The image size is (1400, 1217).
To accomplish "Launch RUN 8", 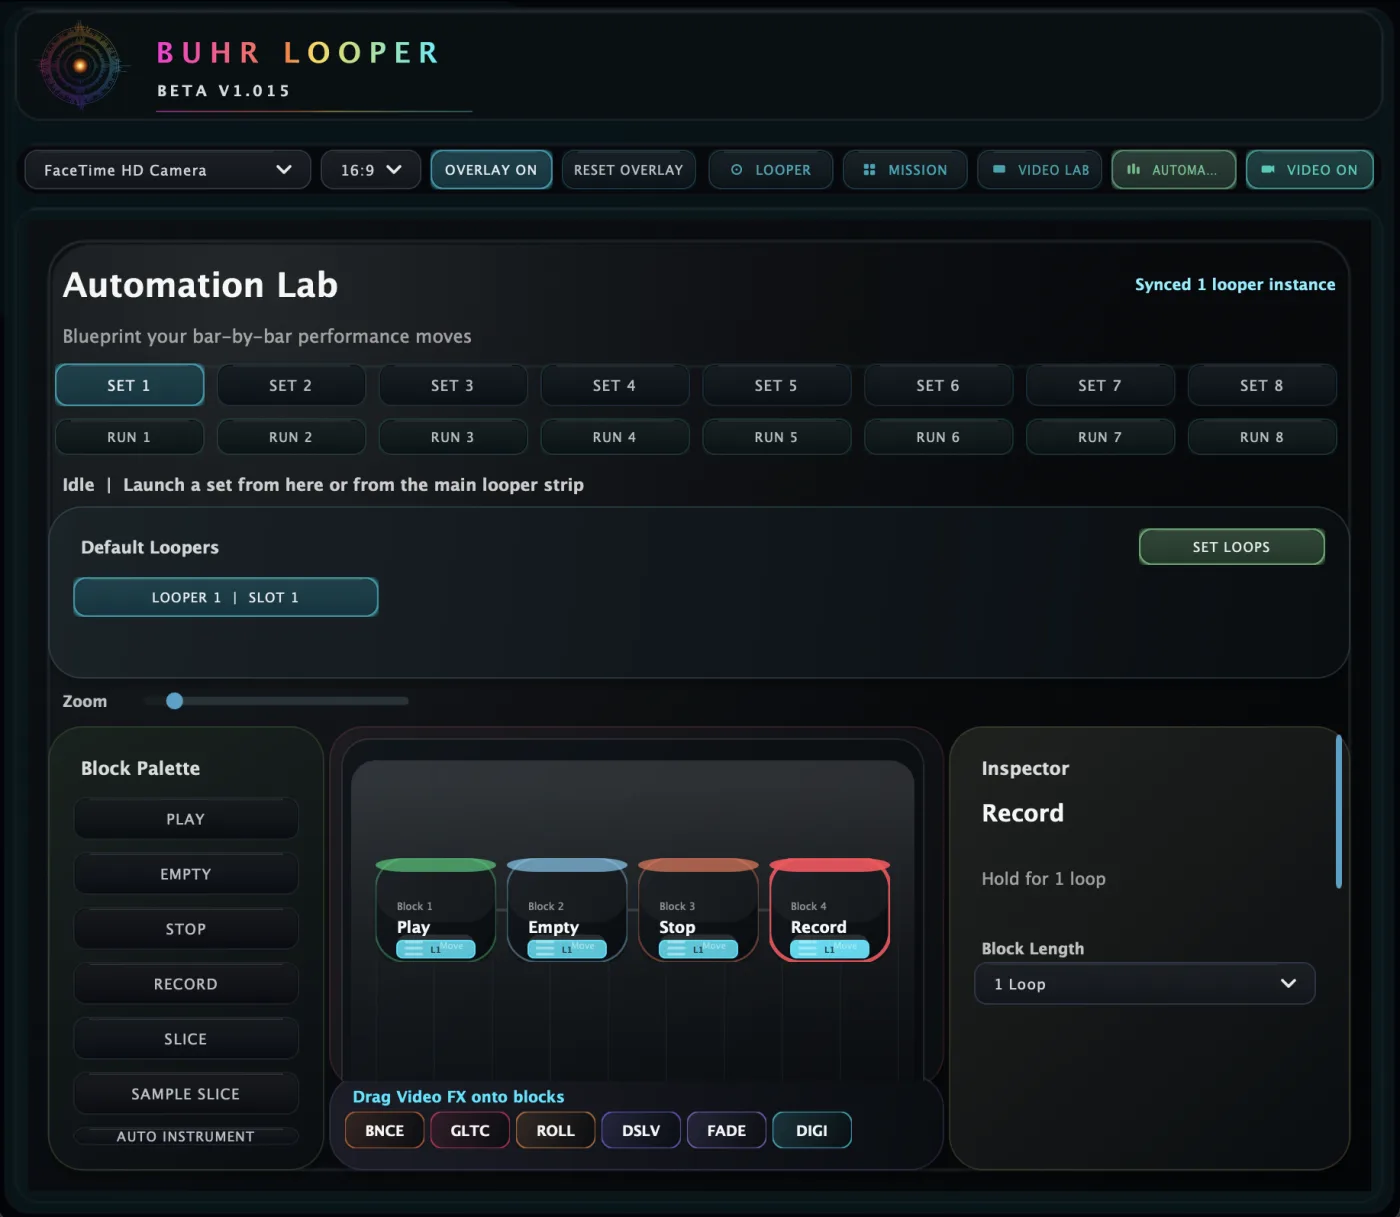I will click(1262, 437).
